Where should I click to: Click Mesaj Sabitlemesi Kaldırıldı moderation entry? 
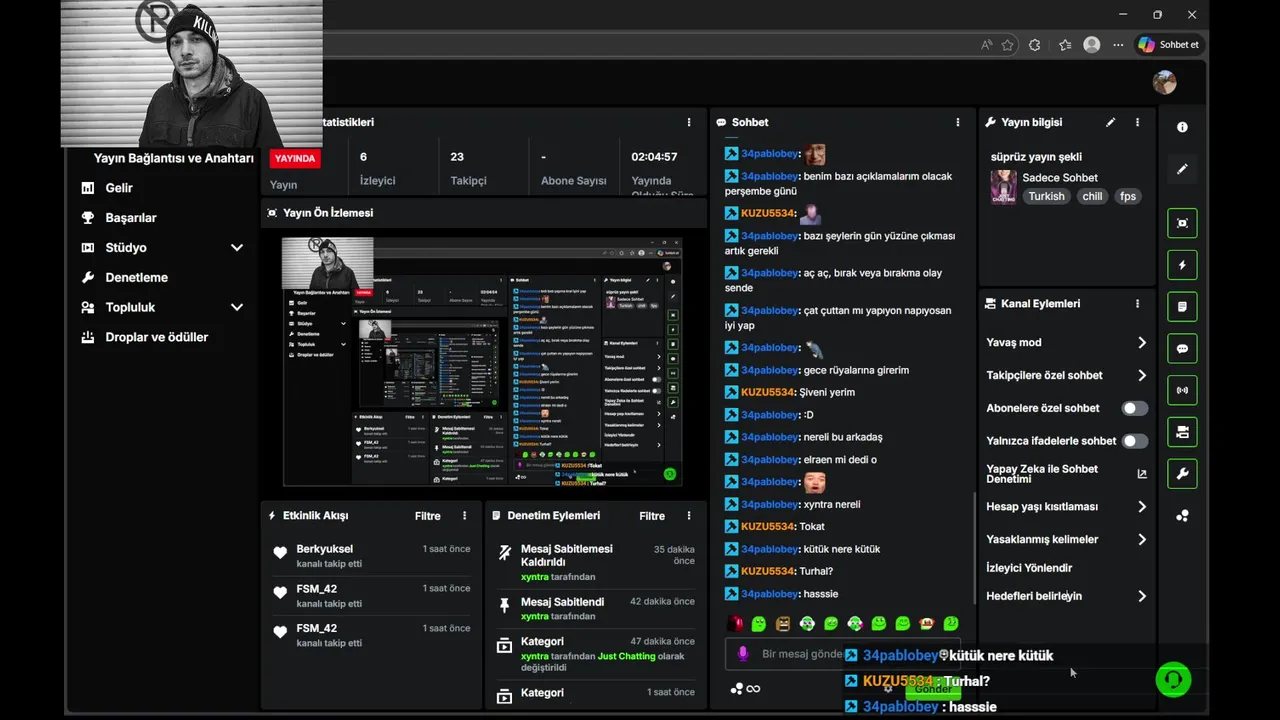pos(596,563)
